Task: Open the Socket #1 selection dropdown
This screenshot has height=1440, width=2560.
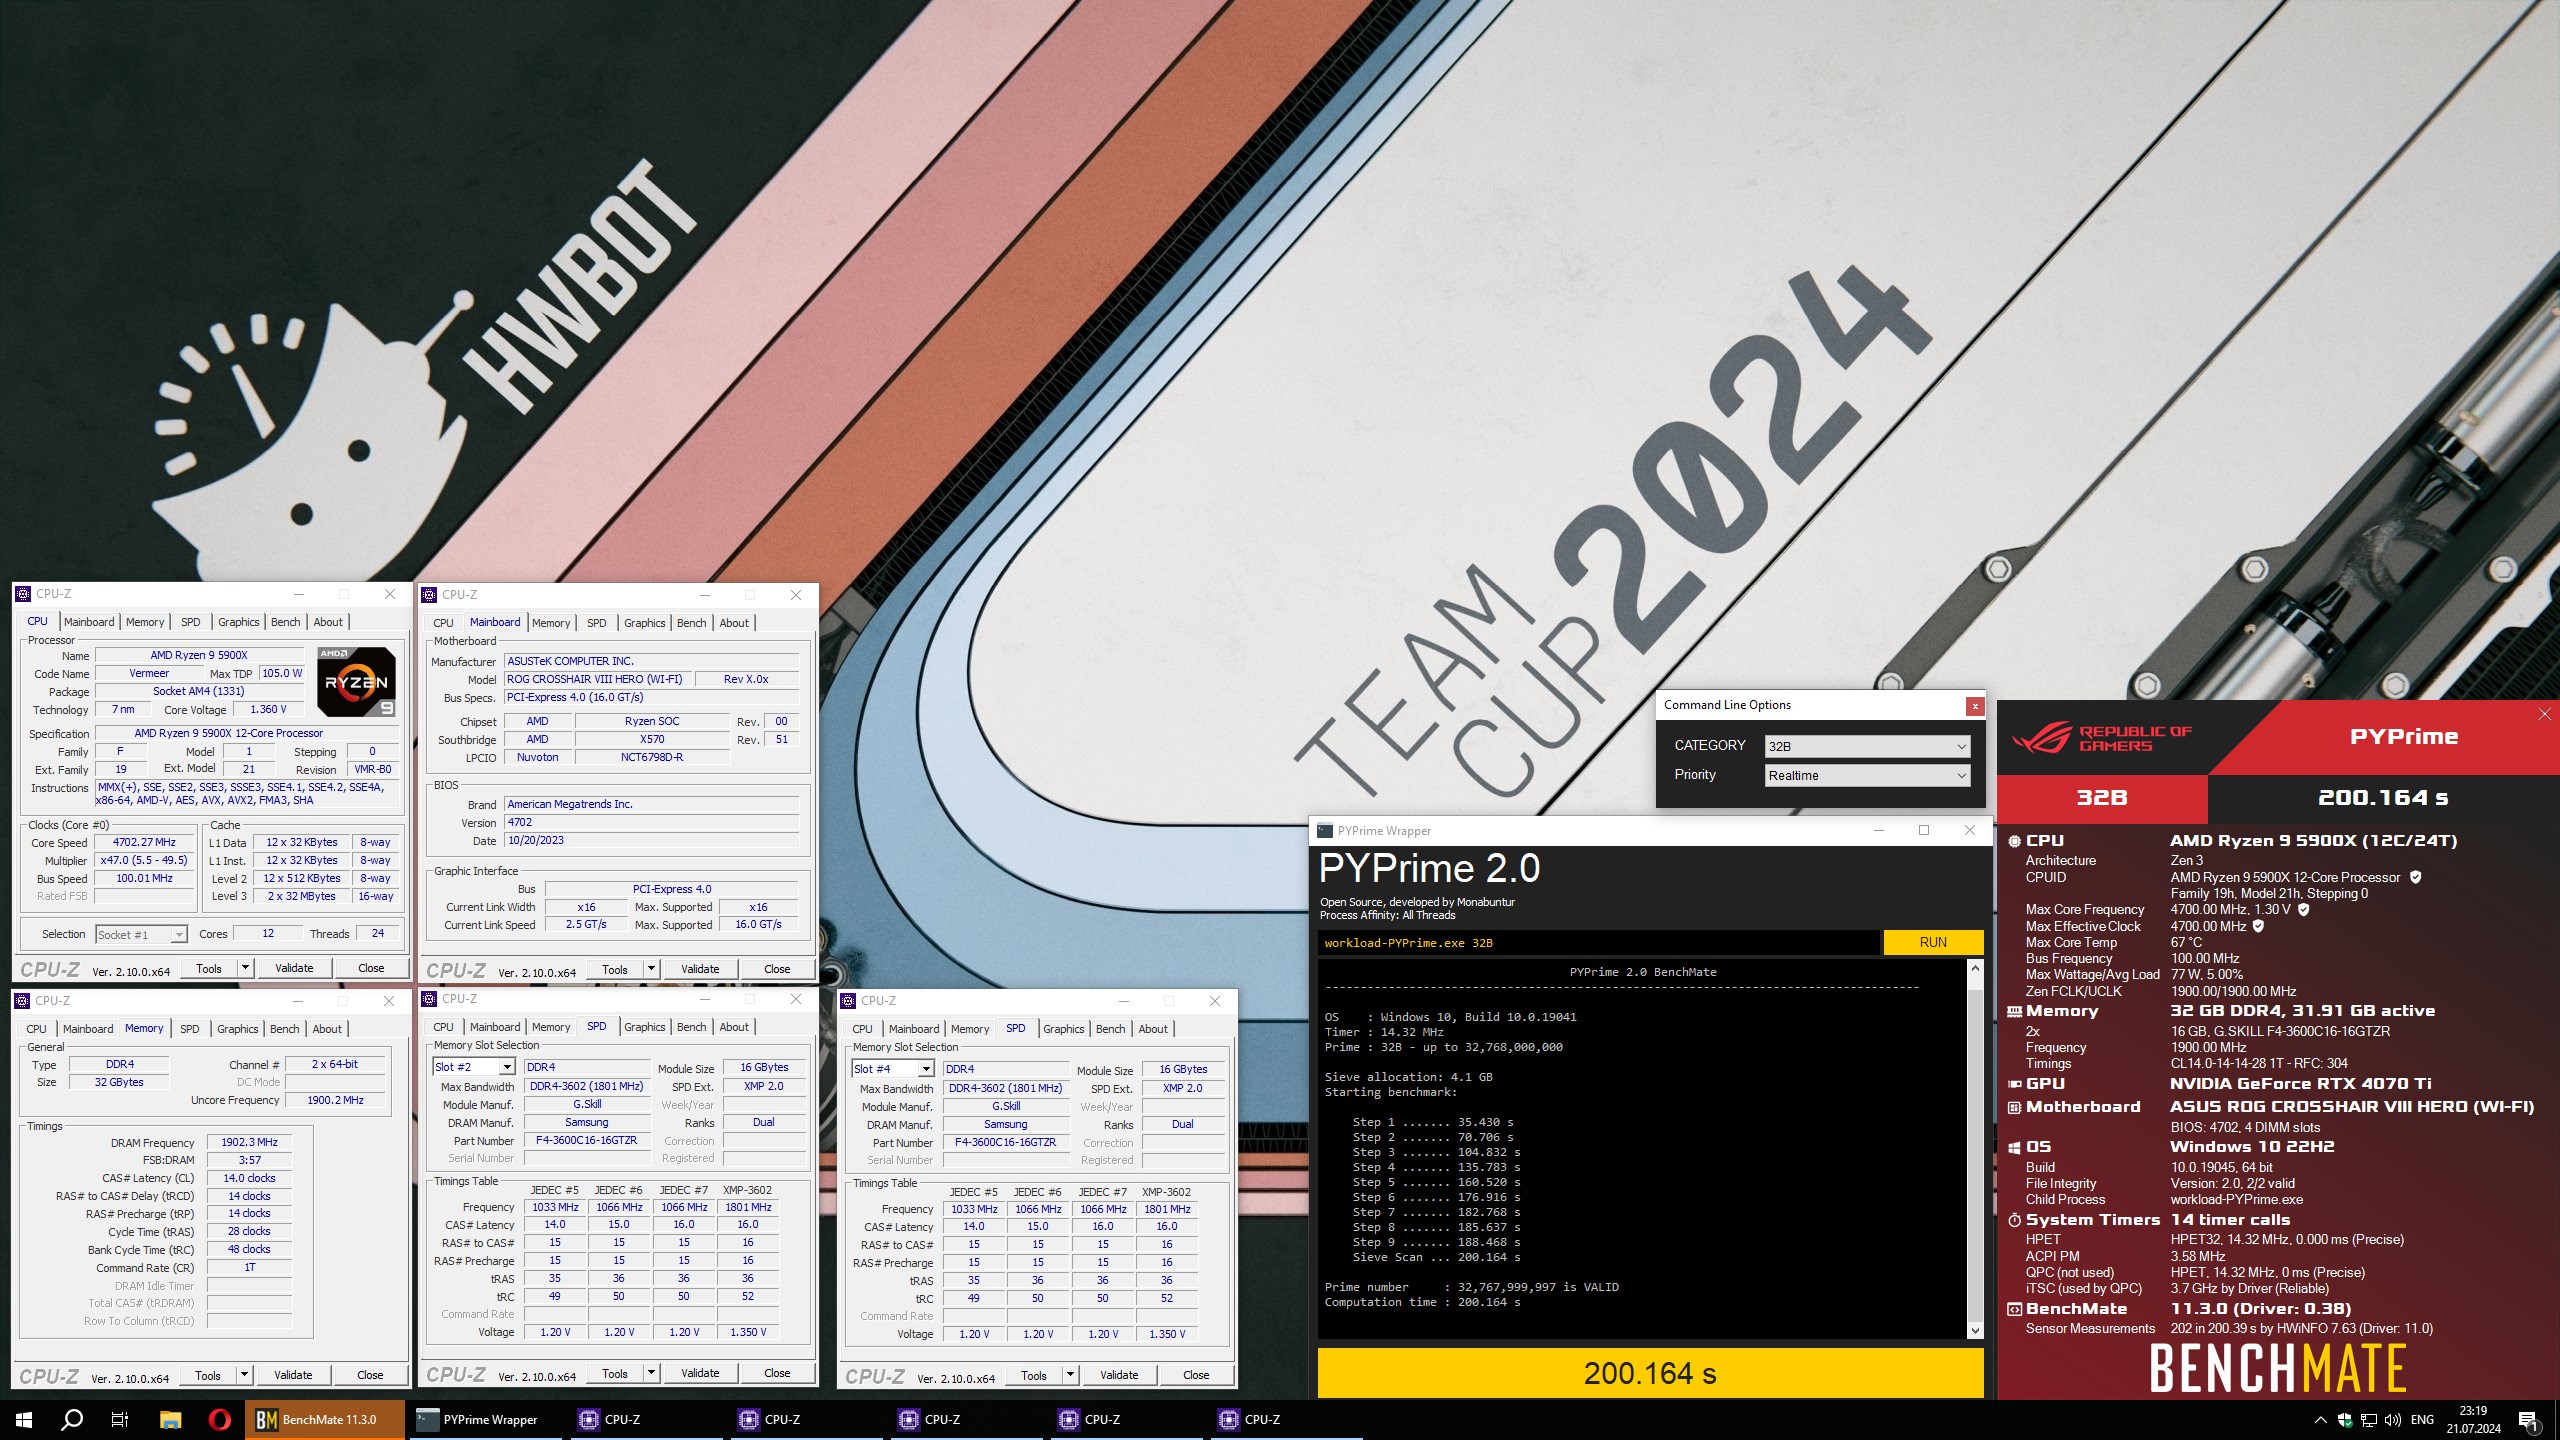Action: coord(141,934)
